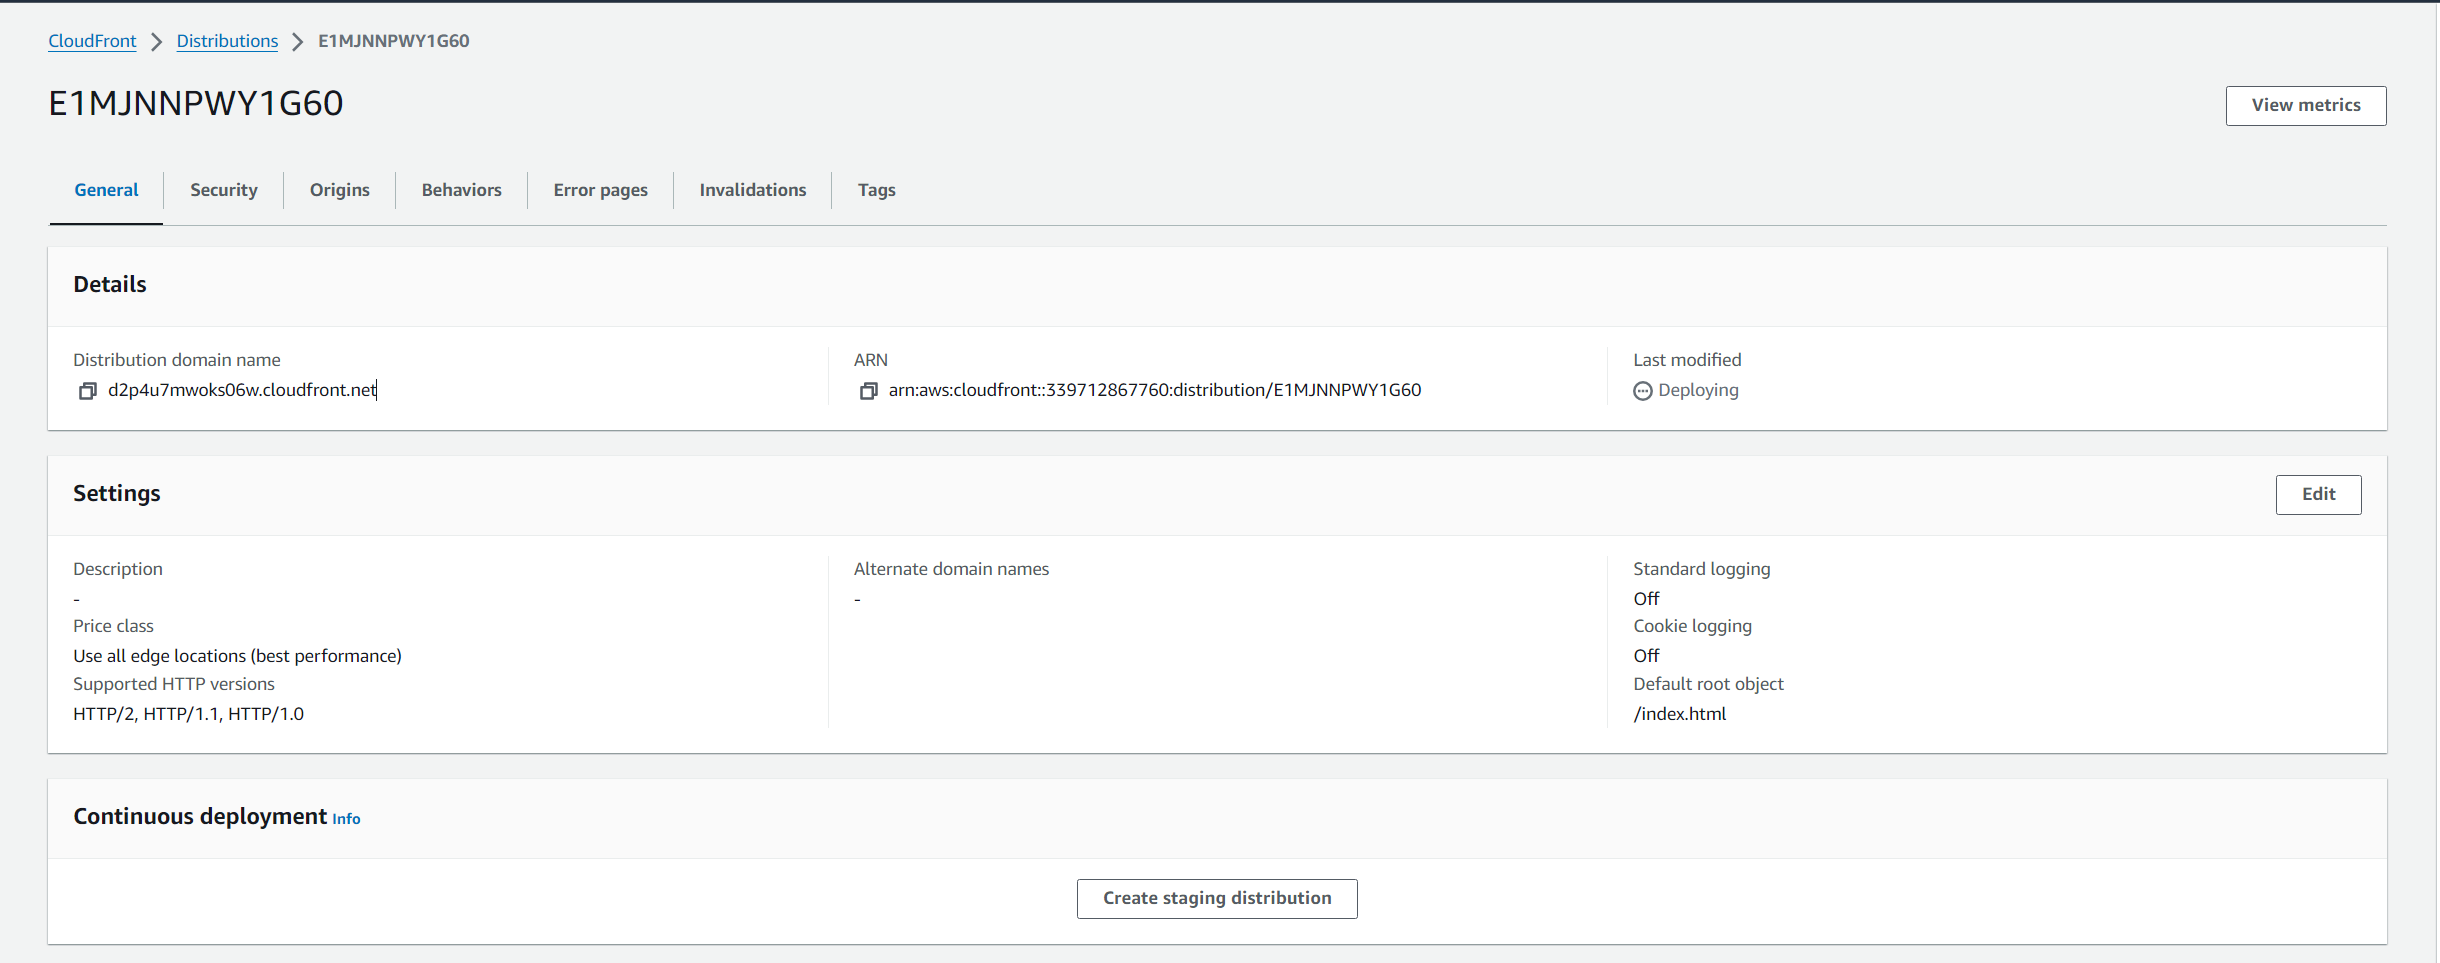
Task: Click the Deploying status text
Action: tap(1698, 390)
